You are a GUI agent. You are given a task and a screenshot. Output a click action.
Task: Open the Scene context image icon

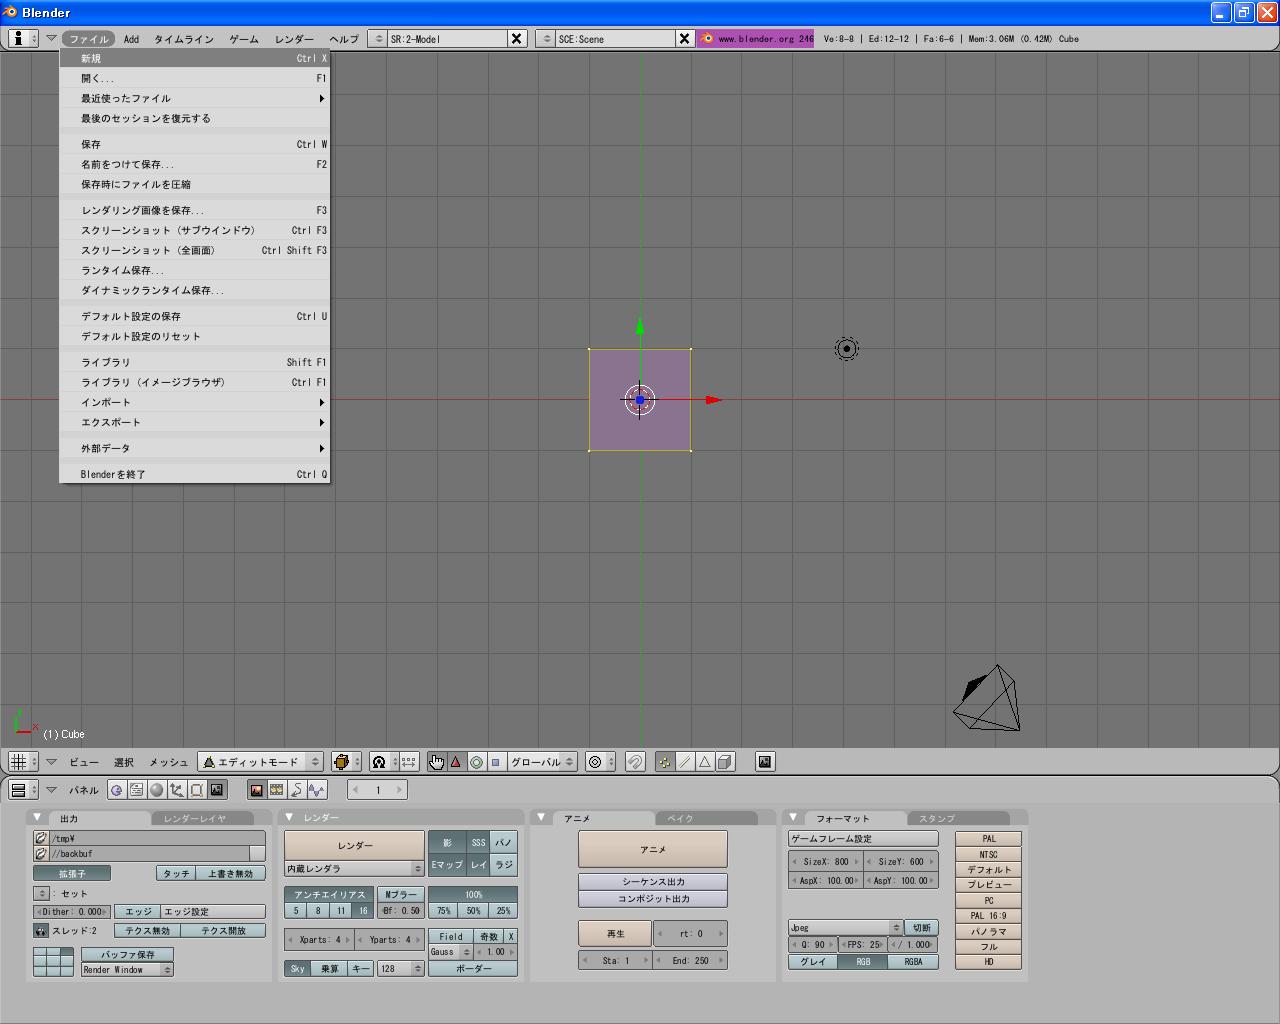pos(217,790)
